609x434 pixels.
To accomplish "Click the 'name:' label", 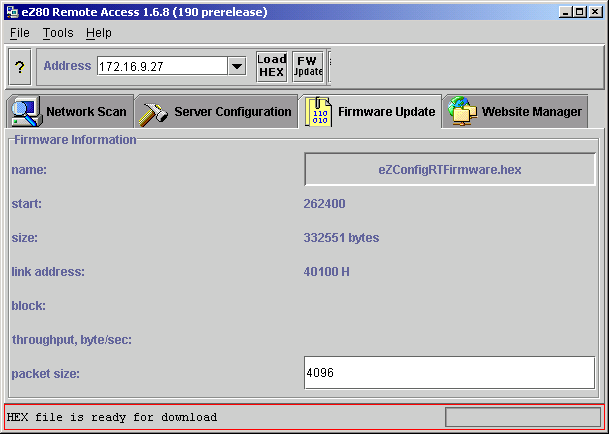I will tap(29, 170).
